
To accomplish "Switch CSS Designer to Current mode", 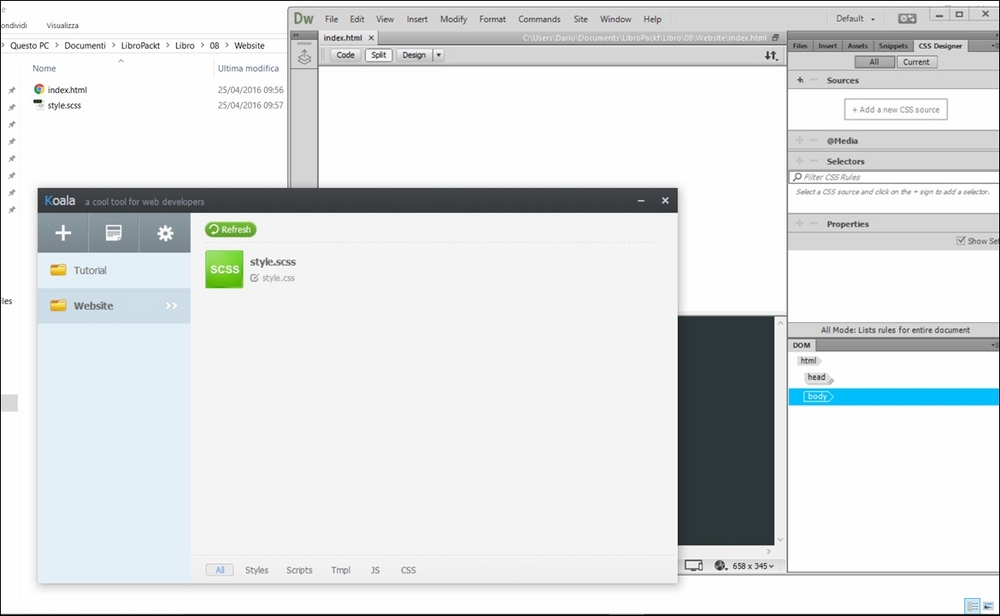I will tap(916, 62).
